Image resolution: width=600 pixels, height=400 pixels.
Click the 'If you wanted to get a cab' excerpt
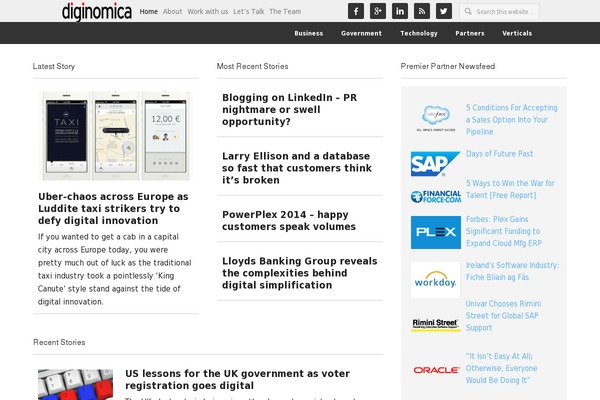tap(114, 269)
